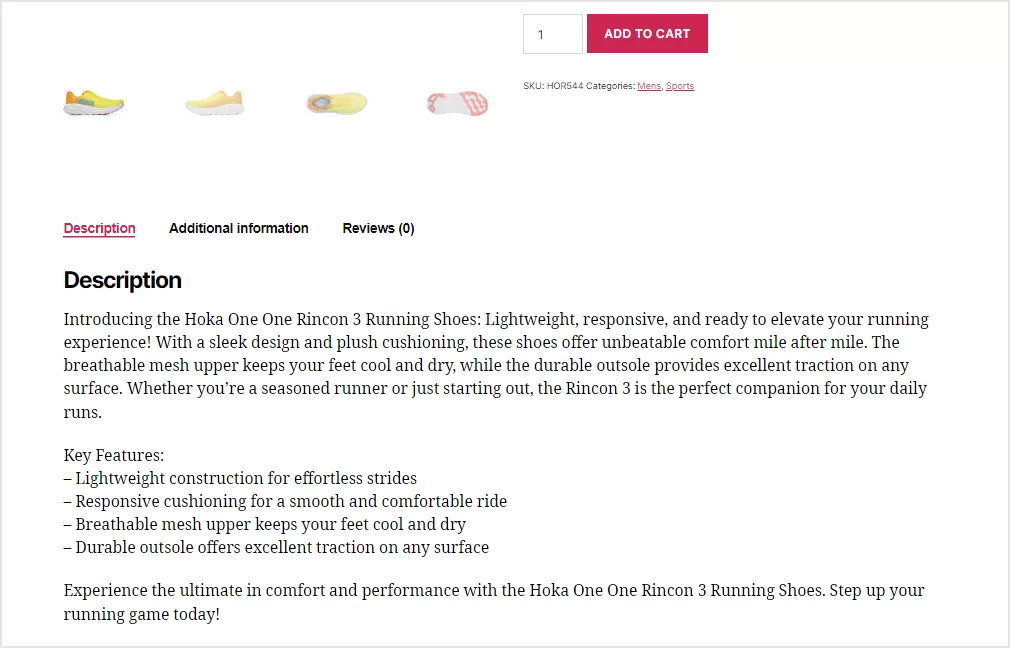Screen dimensions: 1010x648
Task: Click the Responsive cushioning feature line
Action: coord(285,501)
